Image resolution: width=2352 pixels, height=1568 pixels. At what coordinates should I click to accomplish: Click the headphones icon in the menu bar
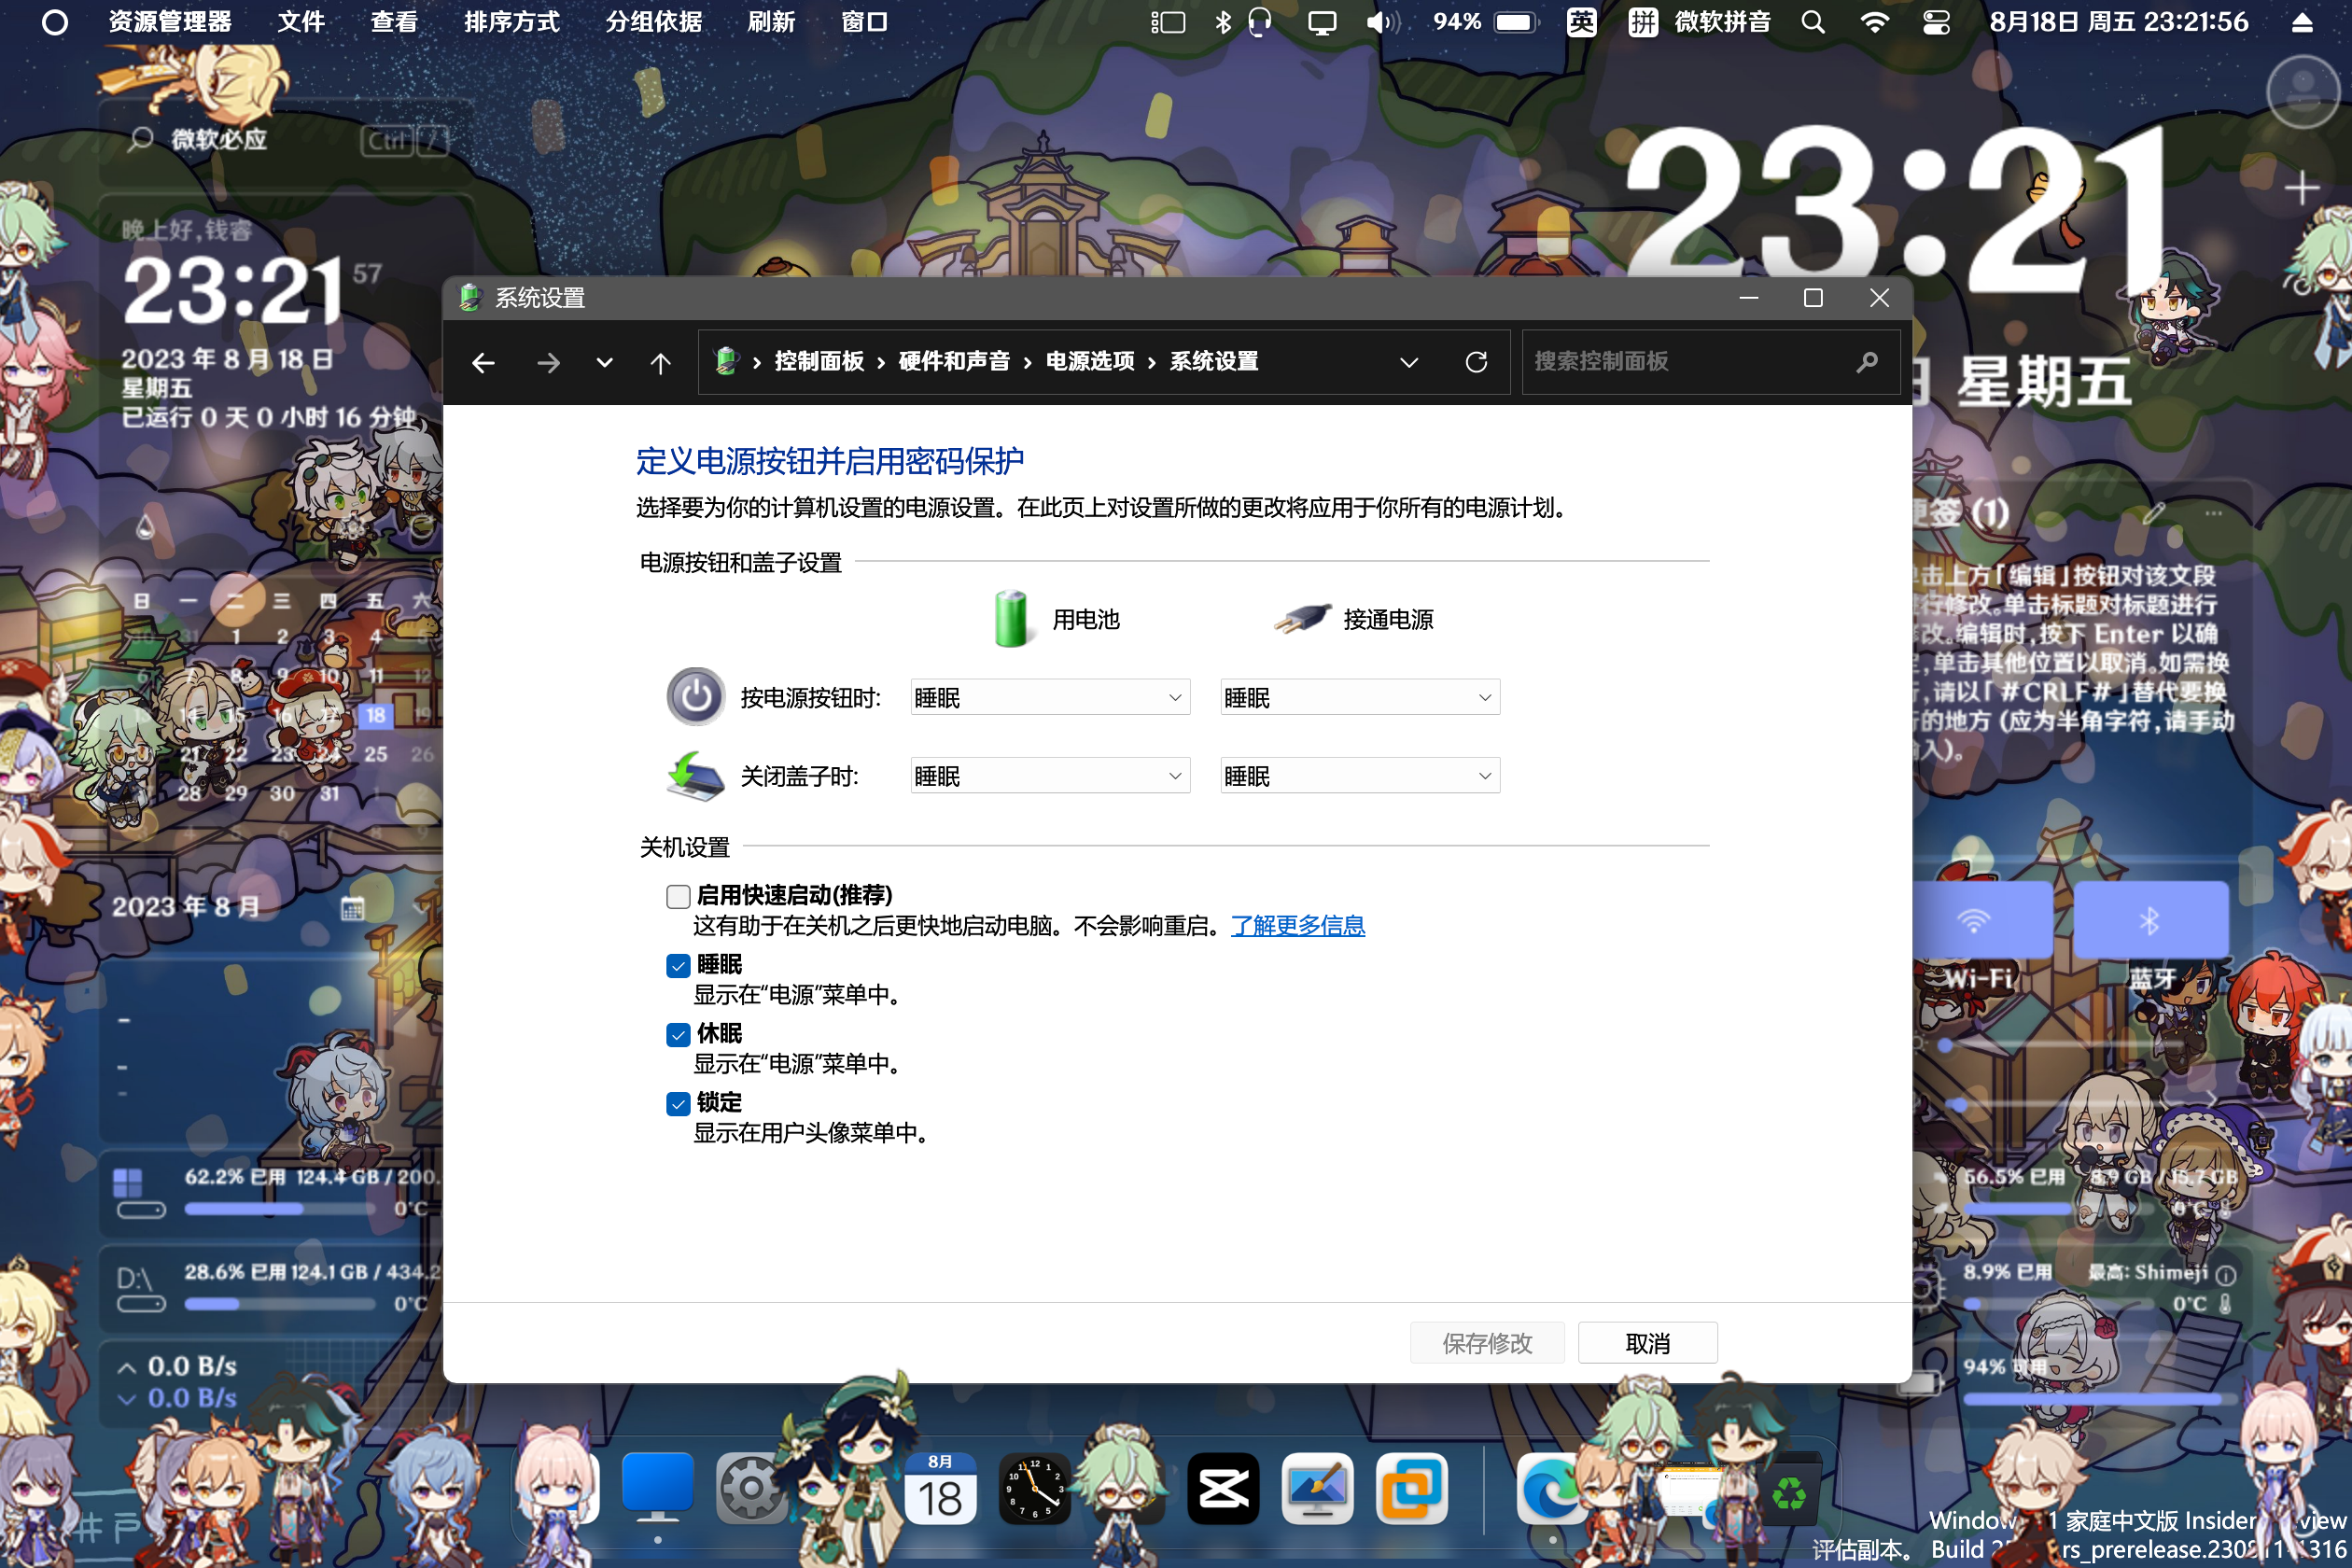(x=1261, y=22)
